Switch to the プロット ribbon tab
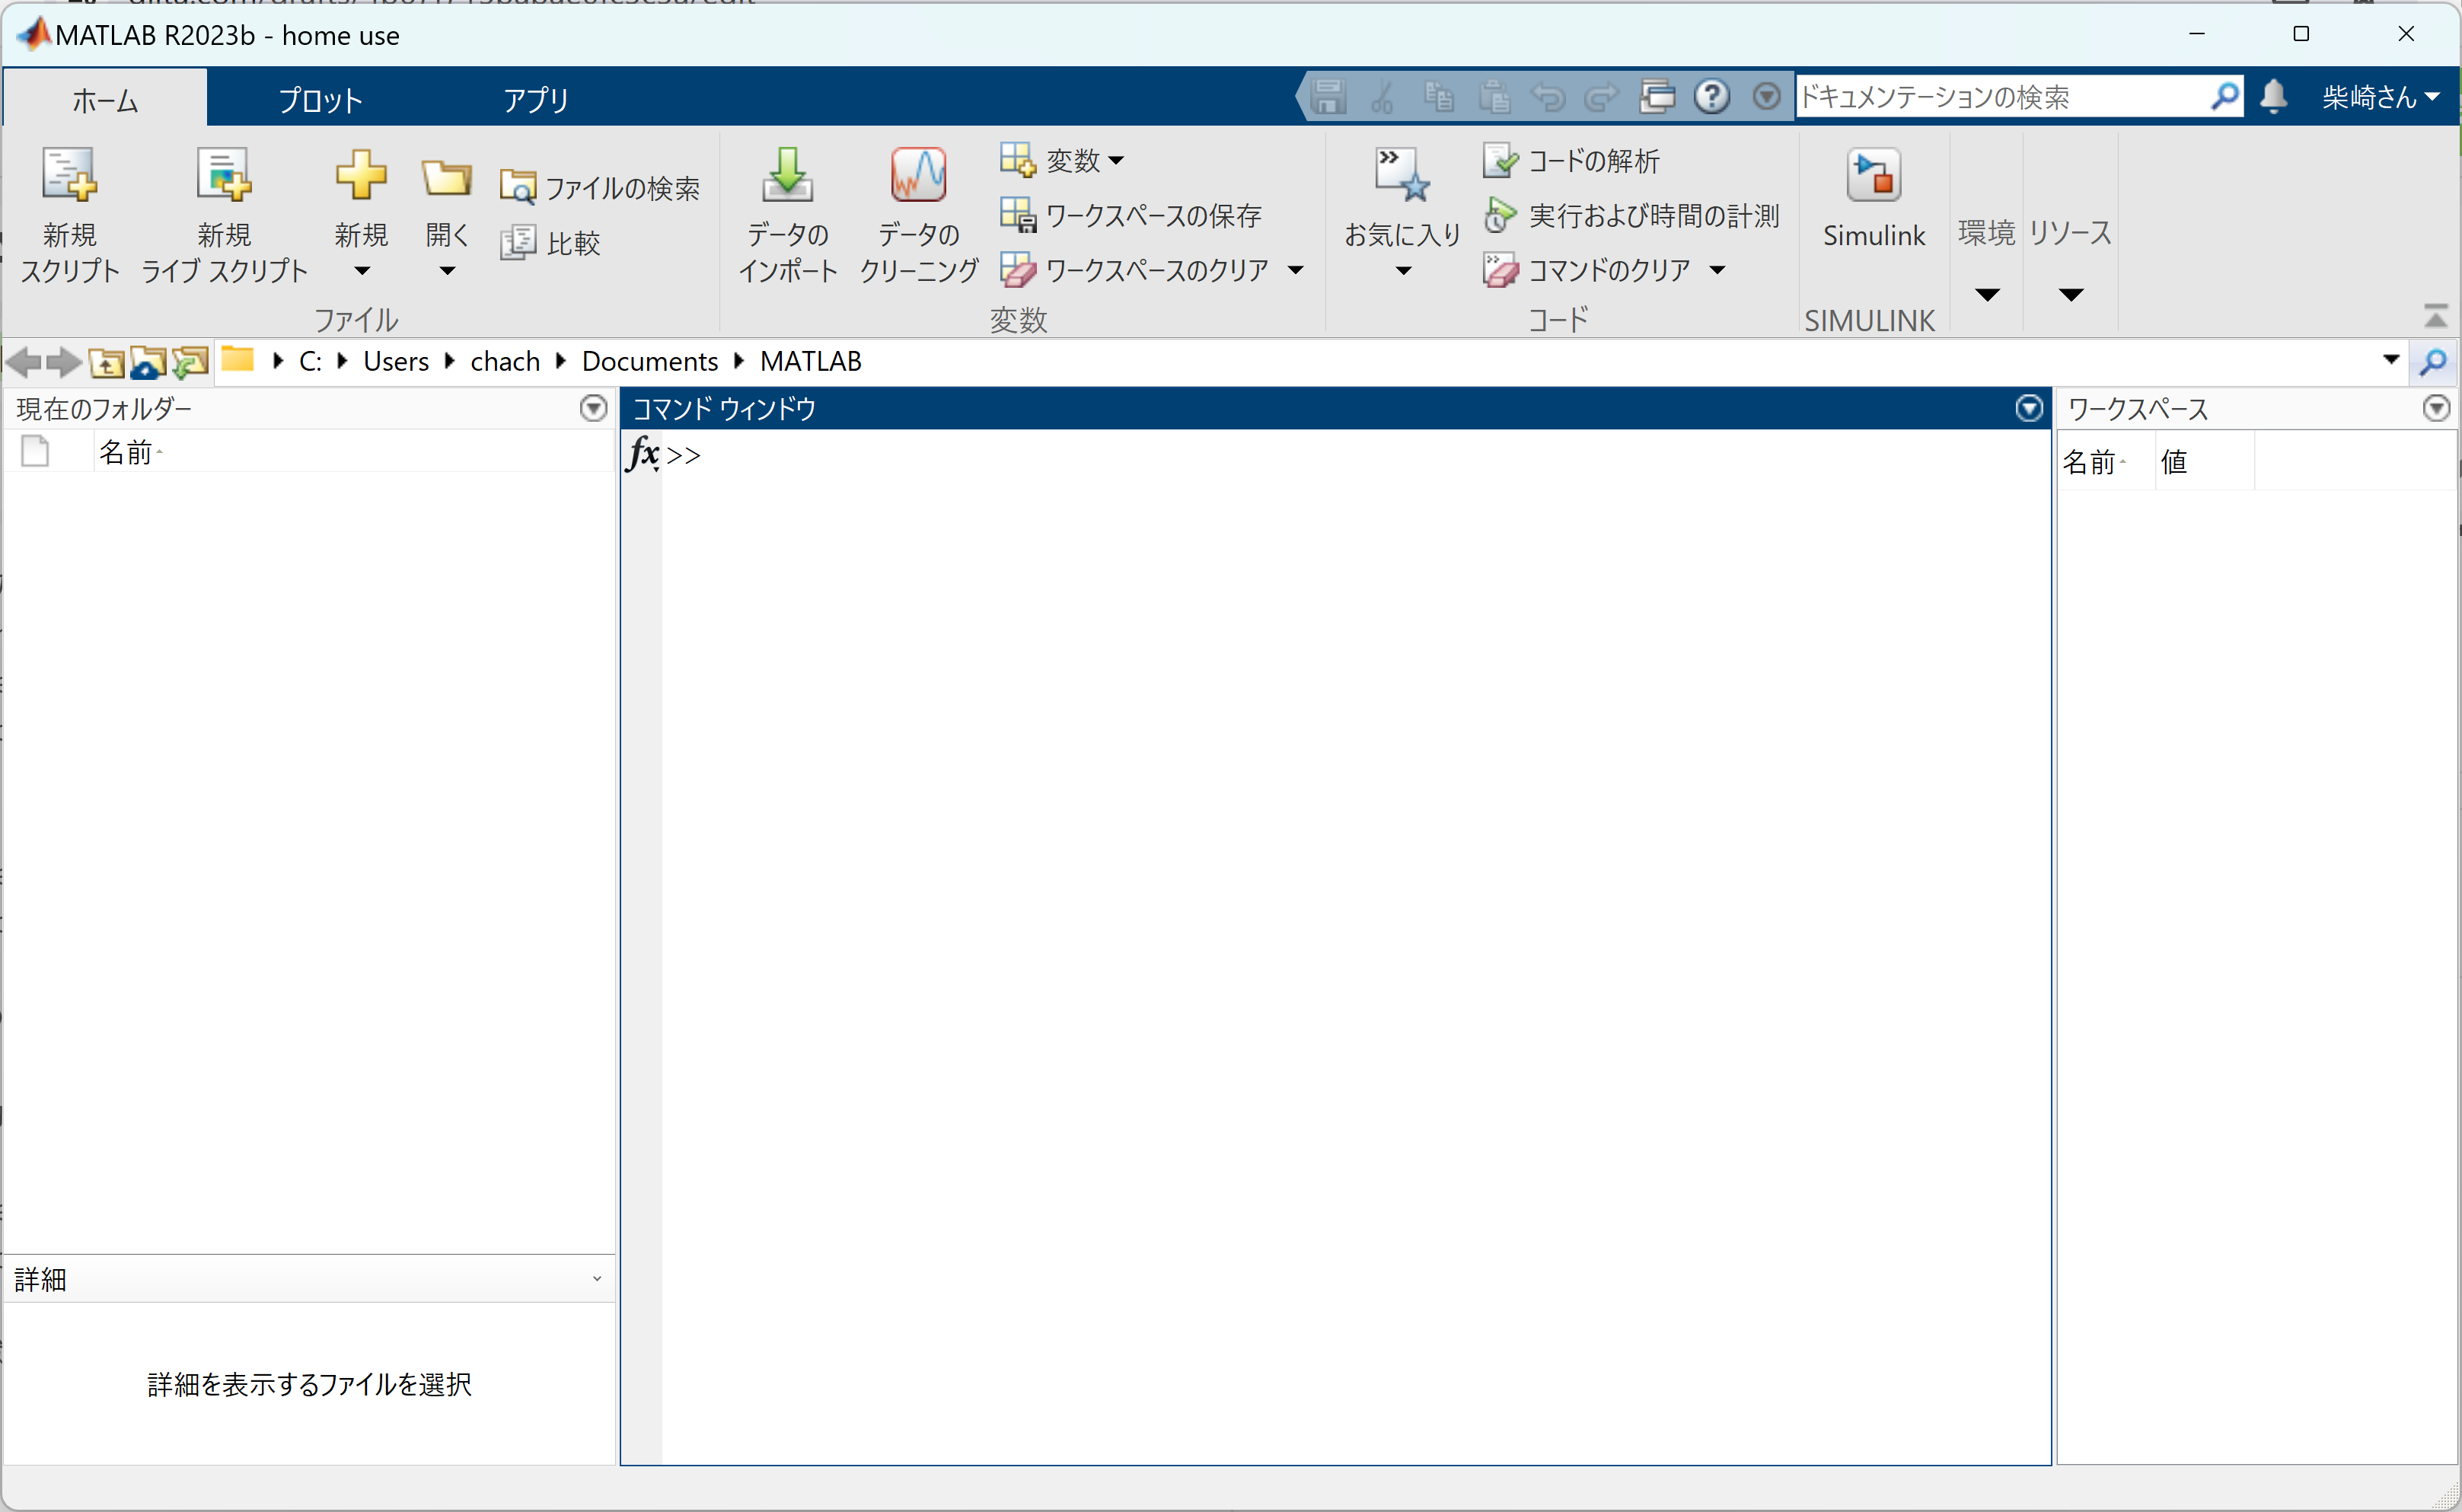Screen dimensions: 2462x1512 318,98
